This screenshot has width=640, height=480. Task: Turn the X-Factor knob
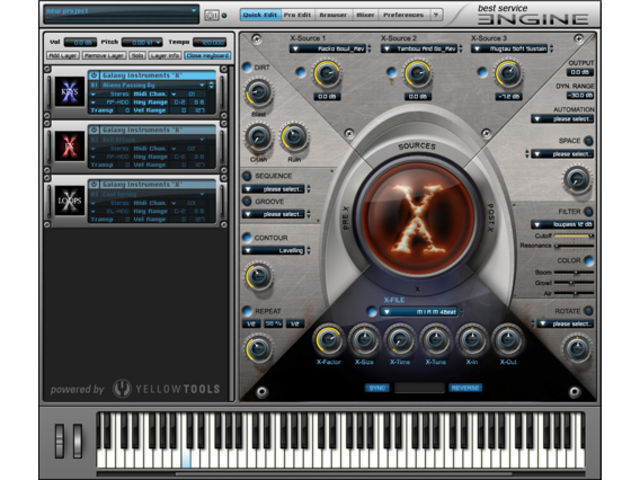tap(329, 340)
